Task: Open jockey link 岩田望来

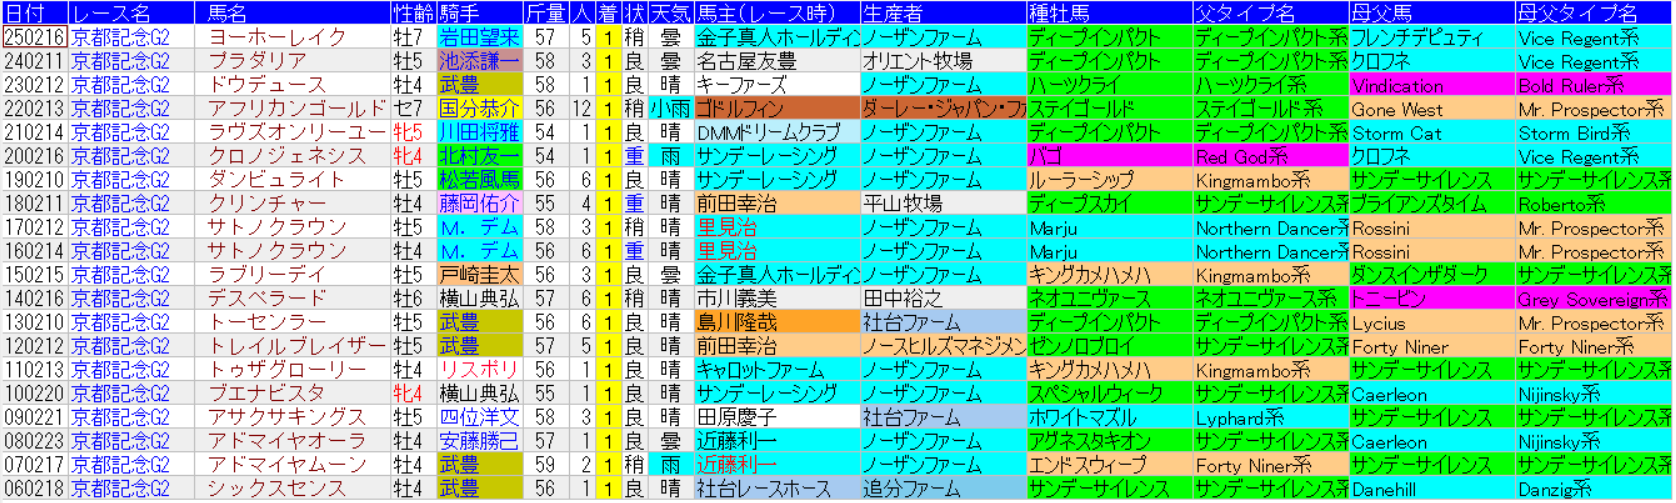Action: [479, 37]
